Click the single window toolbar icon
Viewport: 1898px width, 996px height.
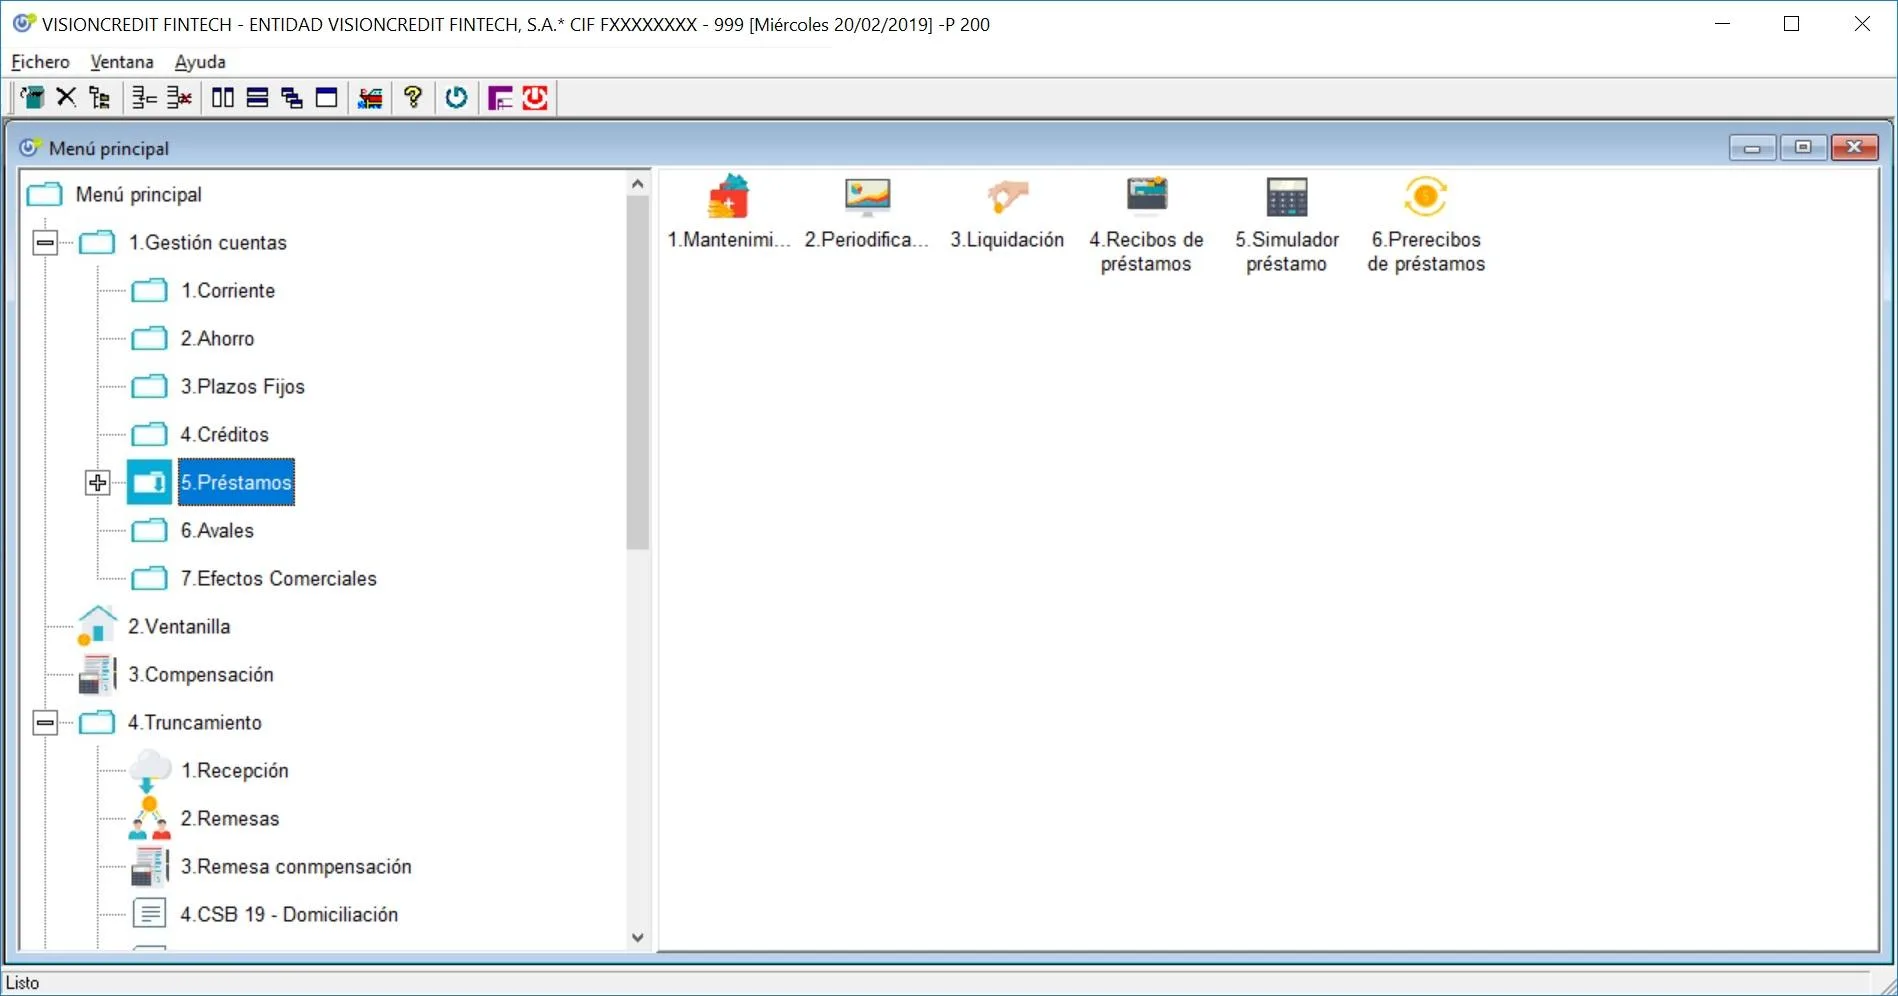click(326, 97)
